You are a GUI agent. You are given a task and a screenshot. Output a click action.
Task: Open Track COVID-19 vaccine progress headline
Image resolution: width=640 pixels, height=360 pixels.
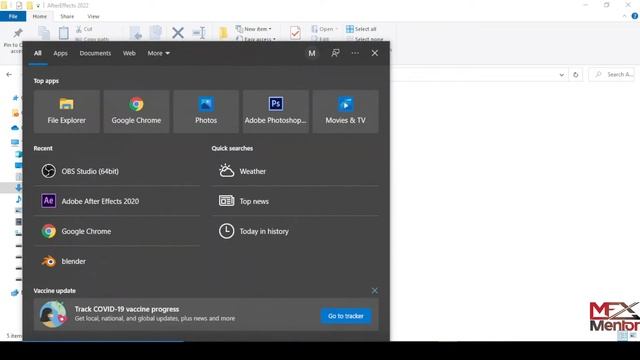point(127,309)
